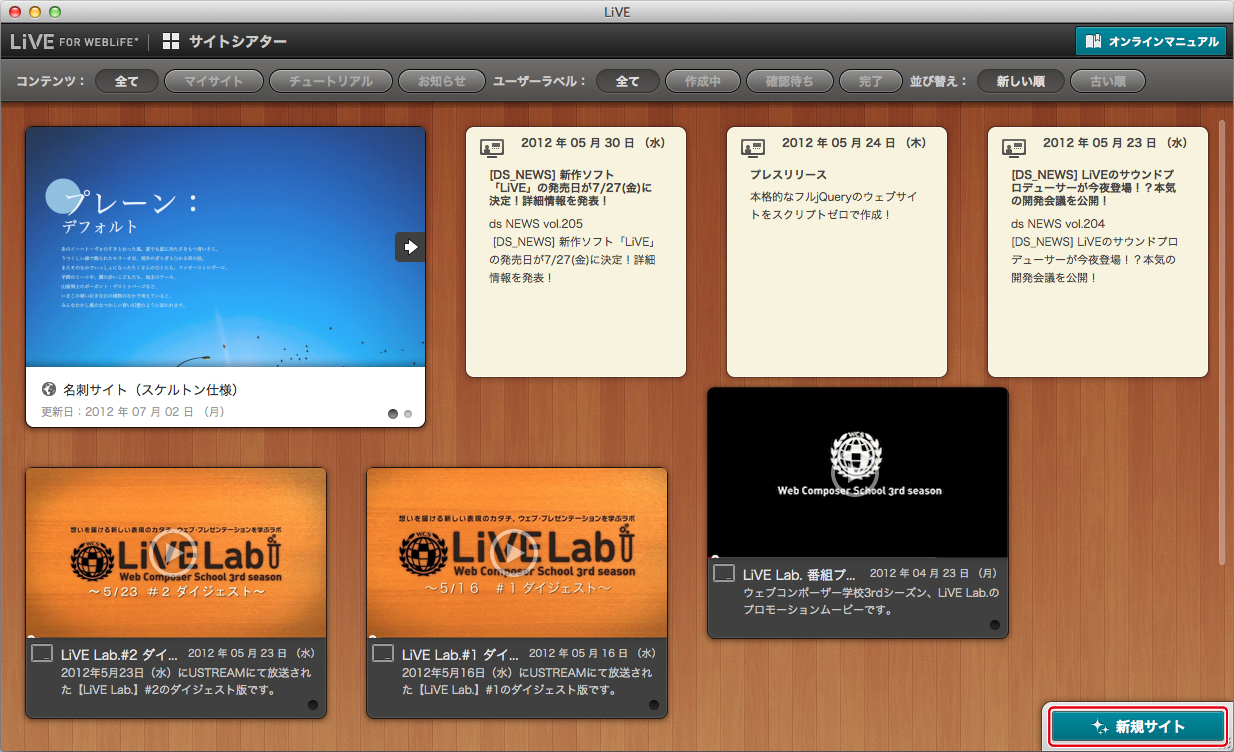Click the LiVE Lab.#2 ダイ... title text
The width and height of the screenshot is (1234, 752).
[120, 654]
